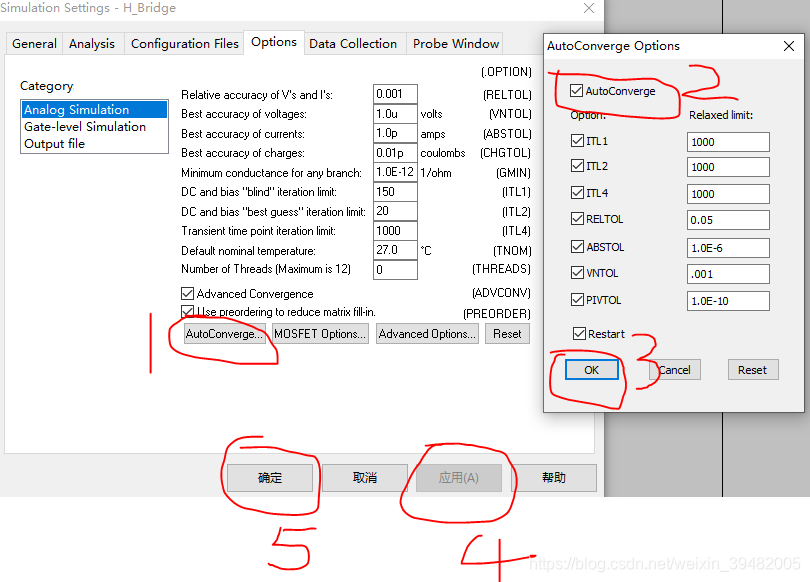Edit ABSTOL relaxed limit 1.0E-6 field

[x=728, y=248]
